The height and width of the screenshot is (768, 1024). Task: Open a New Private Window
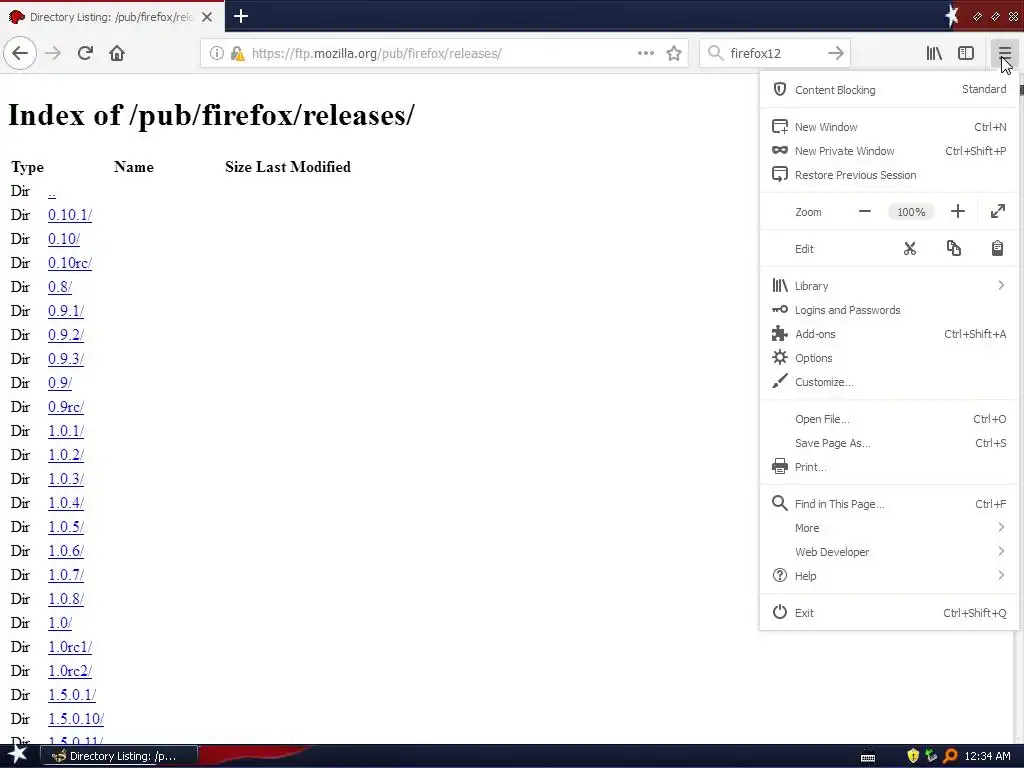(889, 151)
